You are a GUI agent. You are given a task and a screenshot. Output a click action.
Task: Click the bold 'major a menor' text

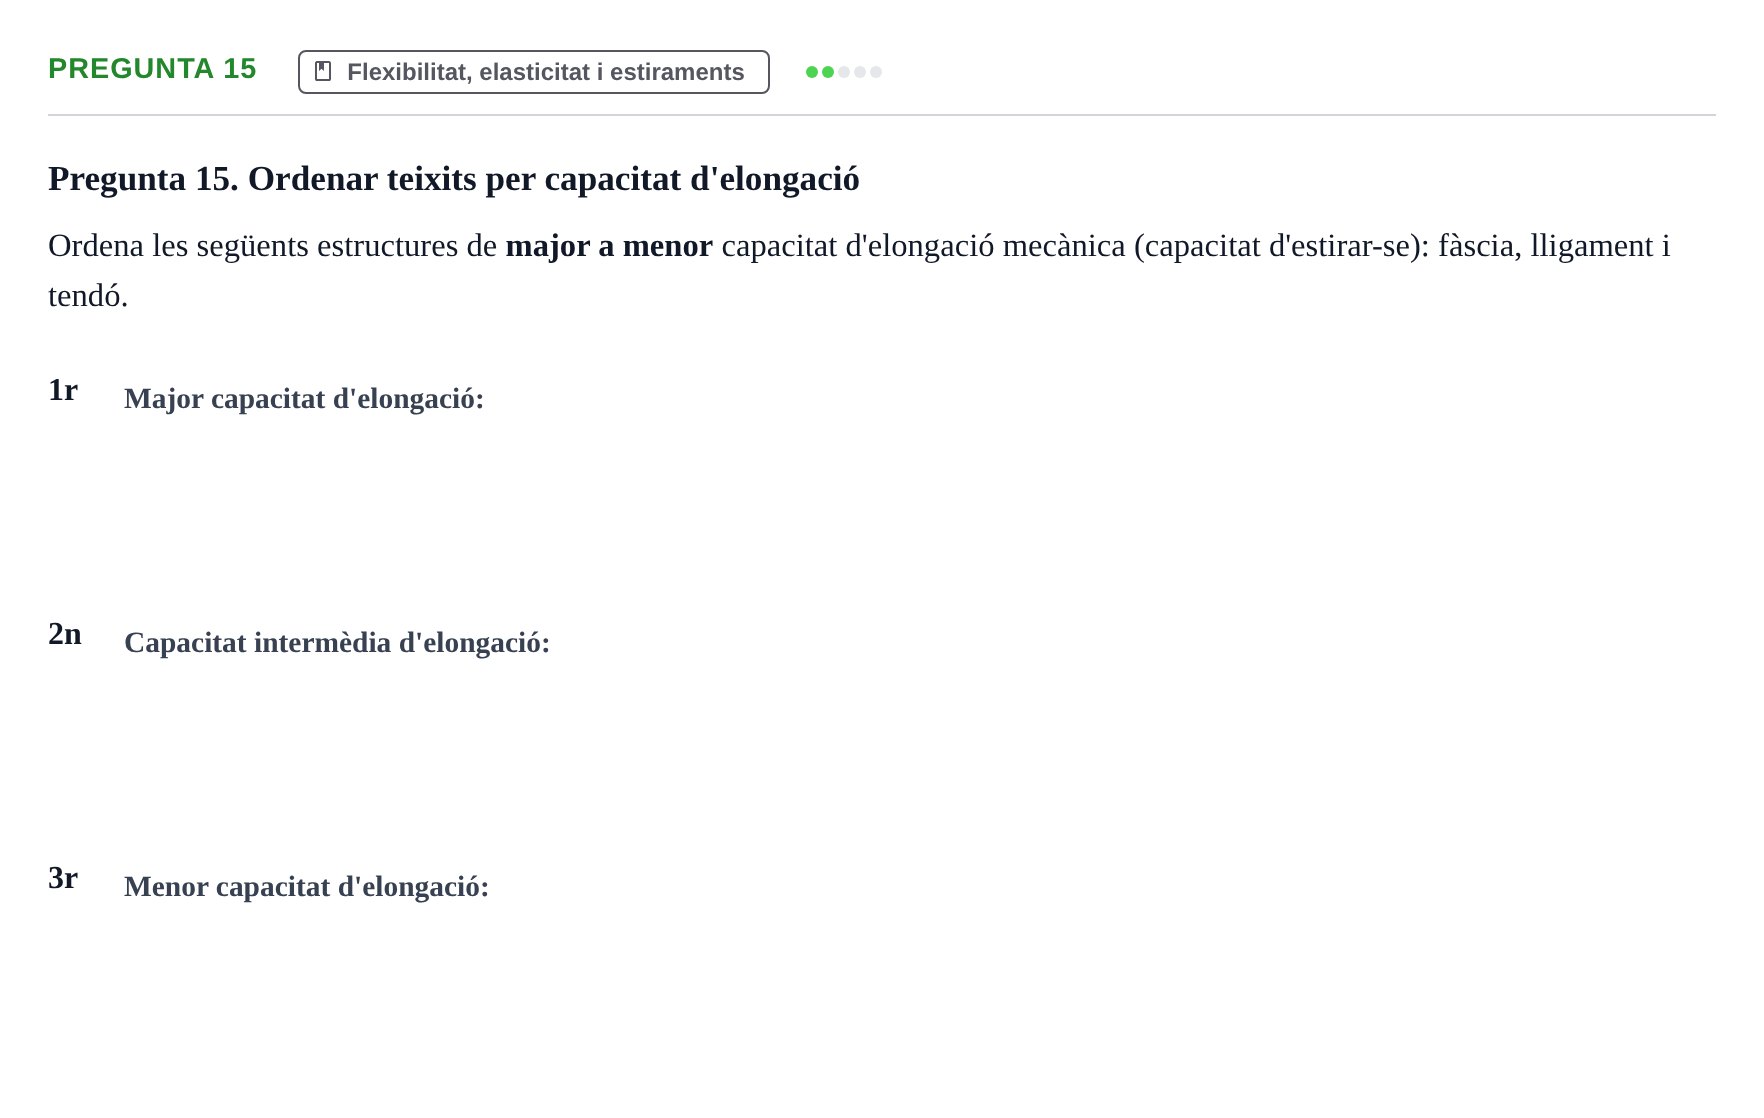(609, 246)
